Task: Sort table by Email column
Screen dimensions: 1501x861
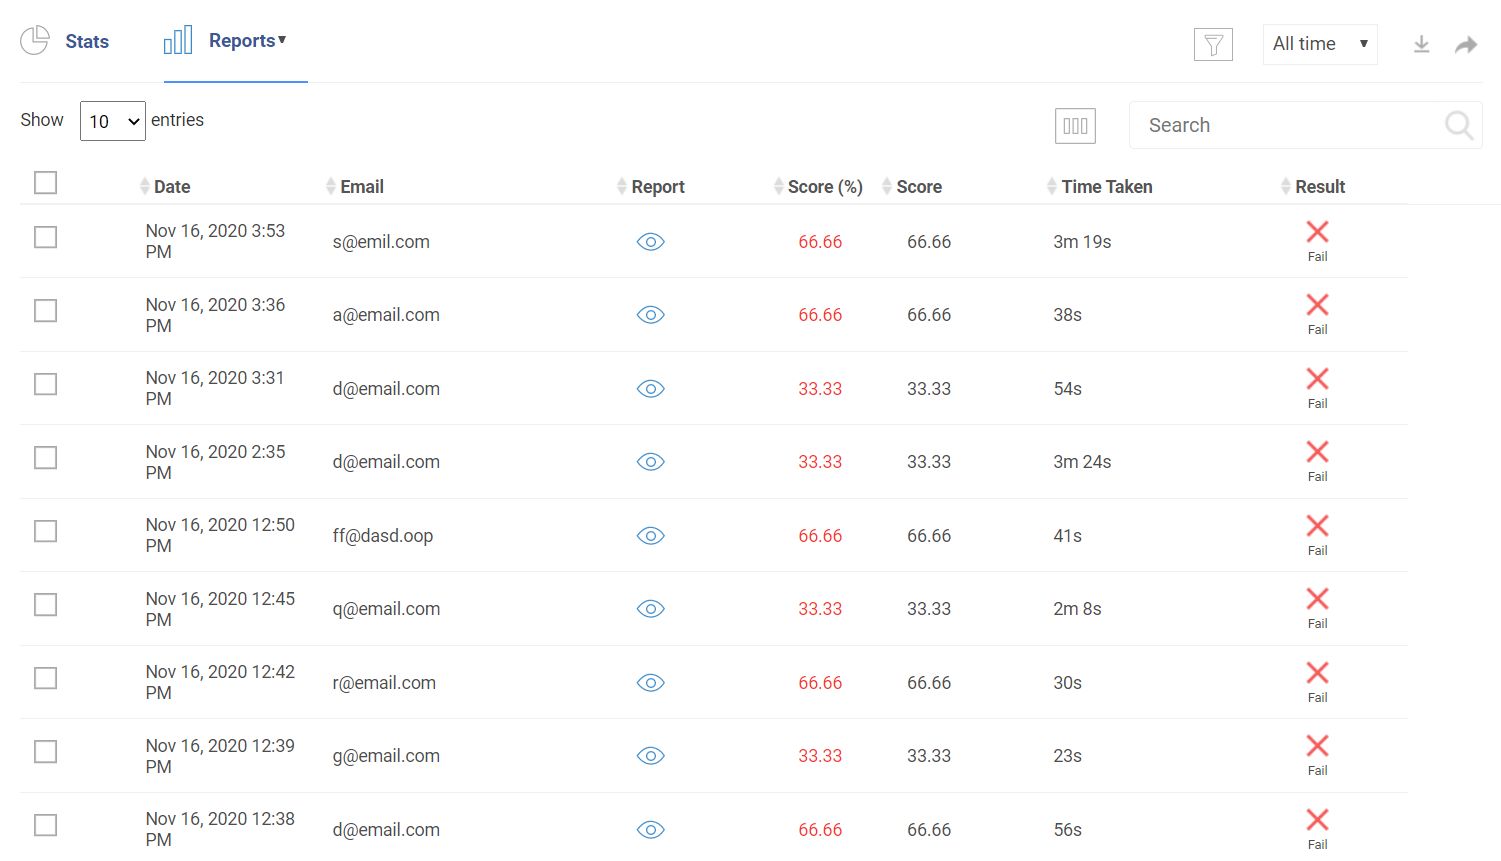Action: [355, 187]
